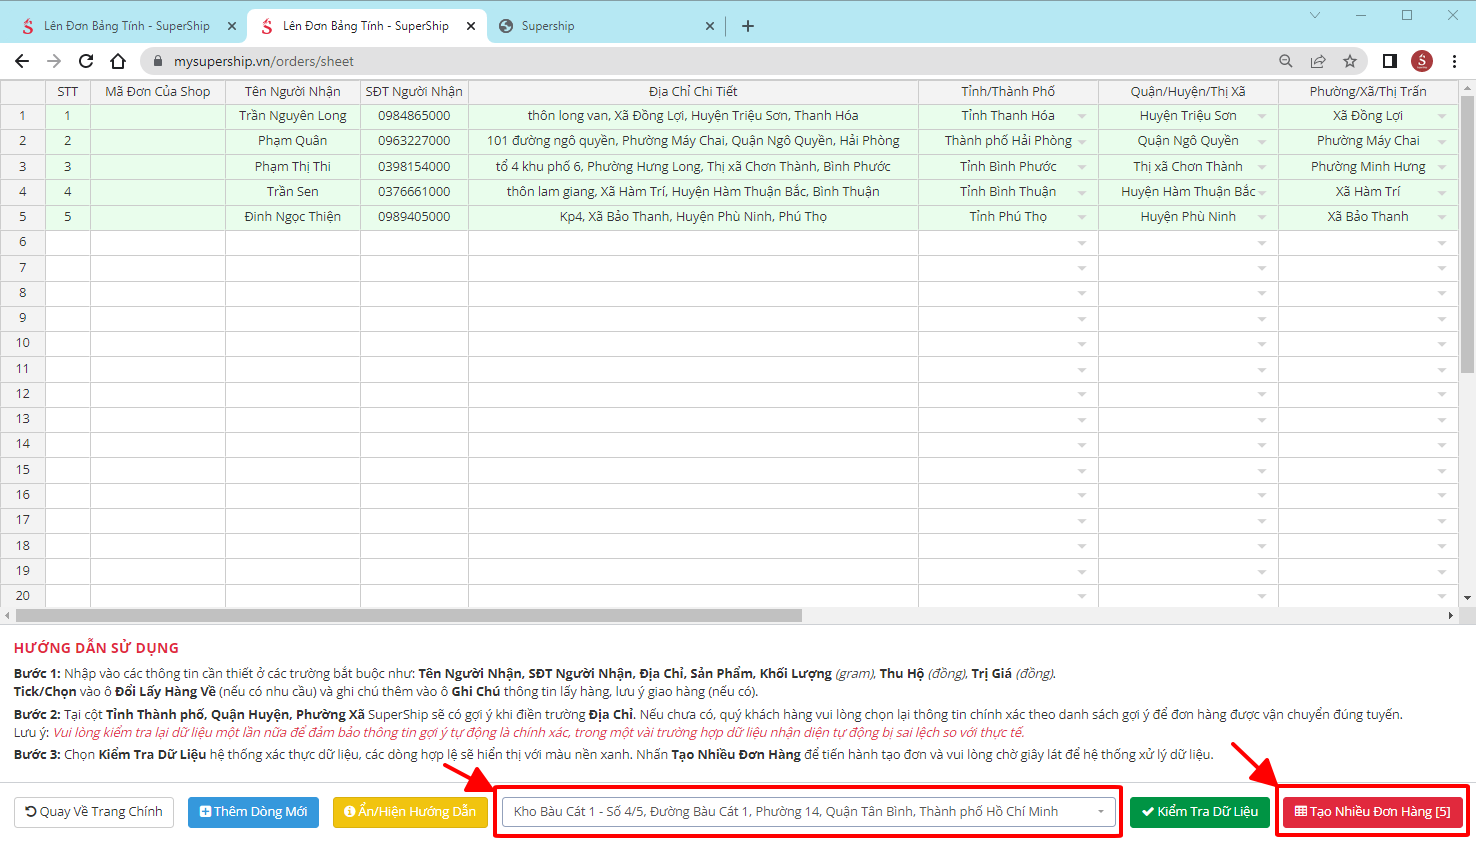The width and height of the screenshot is (1476, 841).
Task: Reload the page with the refresh icon
Action: 86,61
